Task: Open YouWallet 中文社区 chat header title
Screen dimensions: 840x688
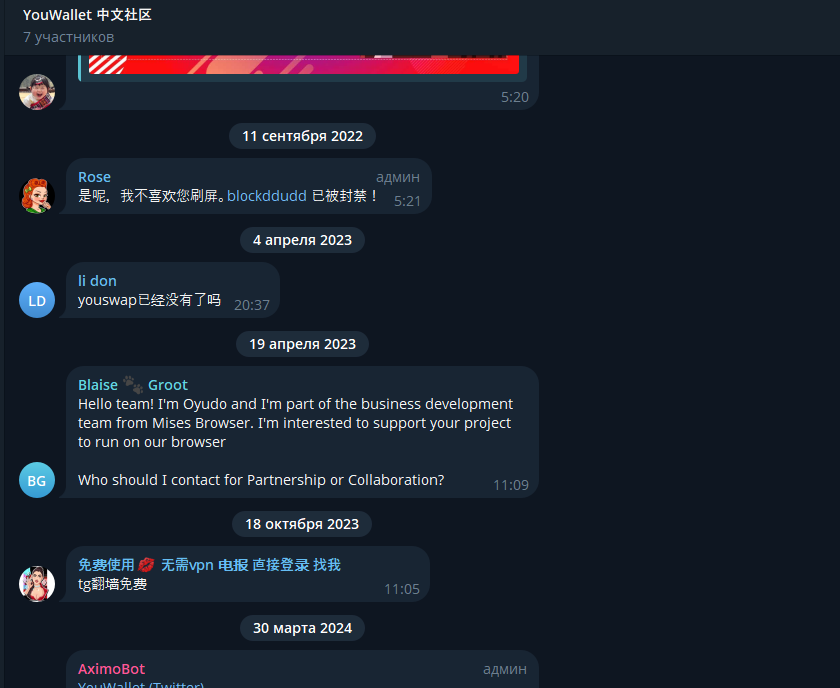Action: tap(87, 15)
